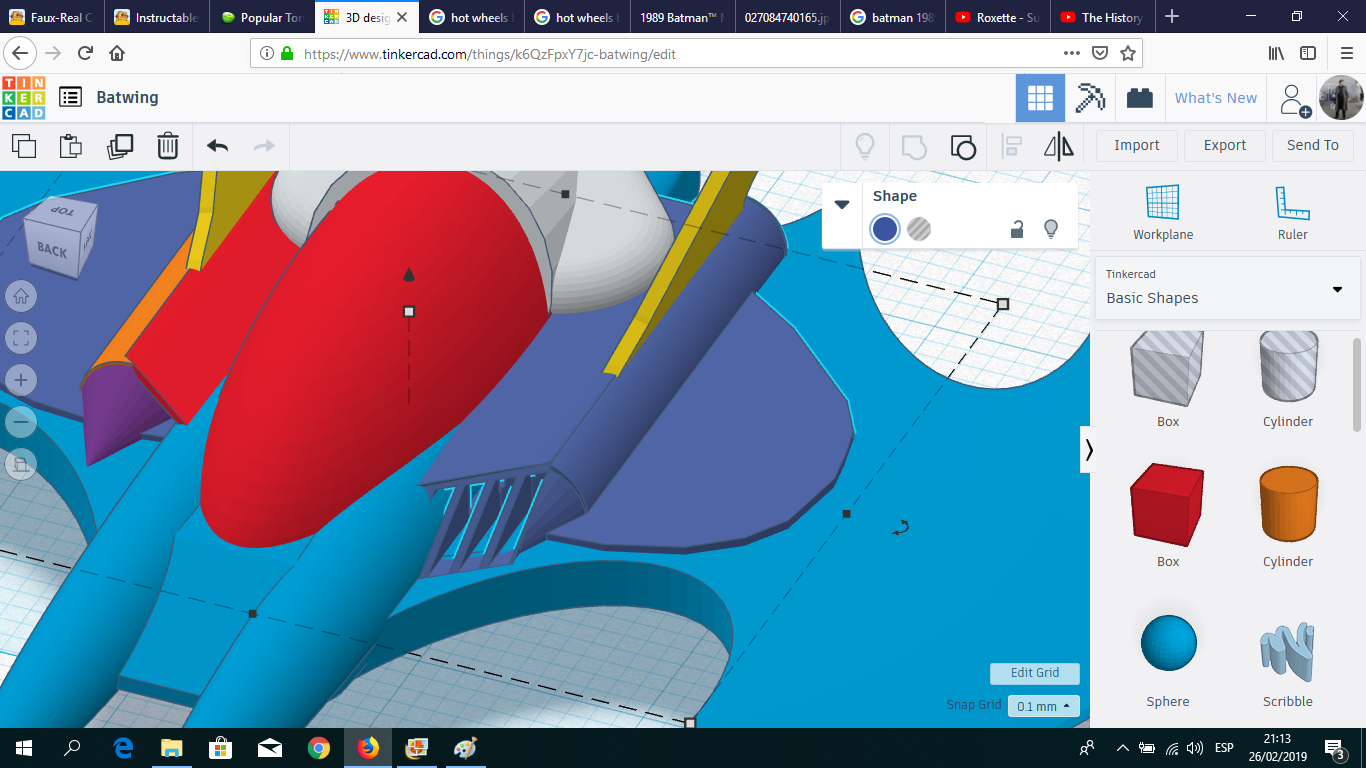The width and height of the screenshot is (1366, 768).
Task: Open the Blocks pickaxe mode
Action: pos(1090,98)
